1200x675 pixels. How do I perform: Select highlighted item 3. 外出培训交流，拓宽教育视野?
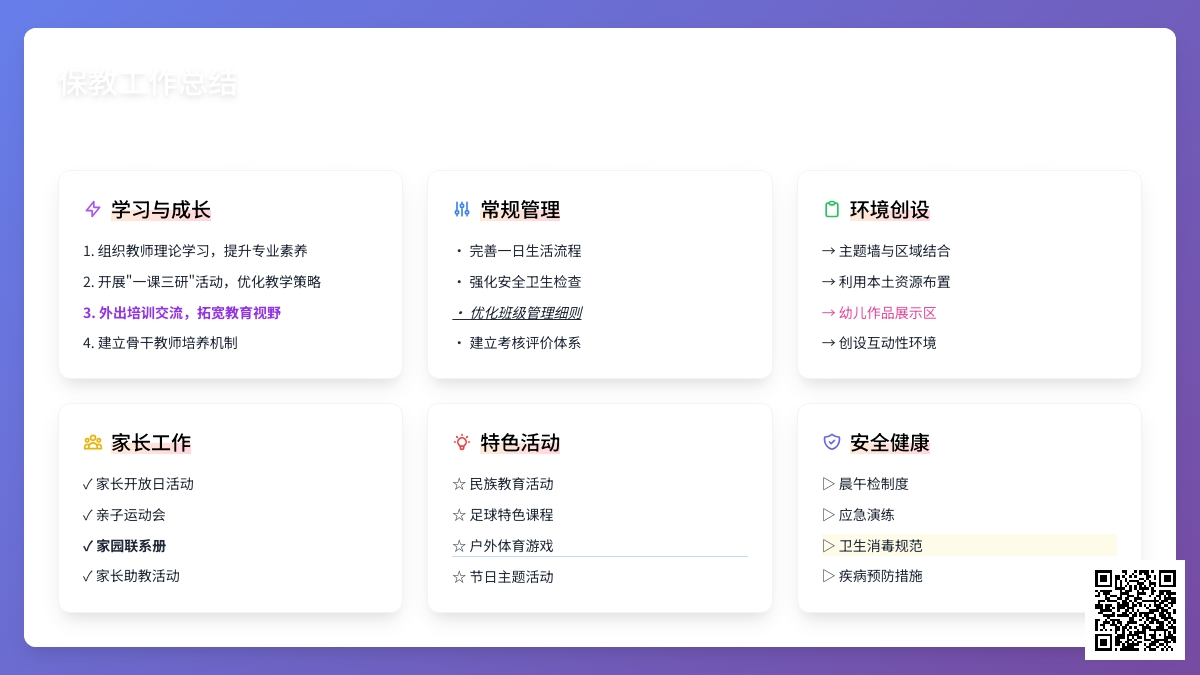(182, 313)
